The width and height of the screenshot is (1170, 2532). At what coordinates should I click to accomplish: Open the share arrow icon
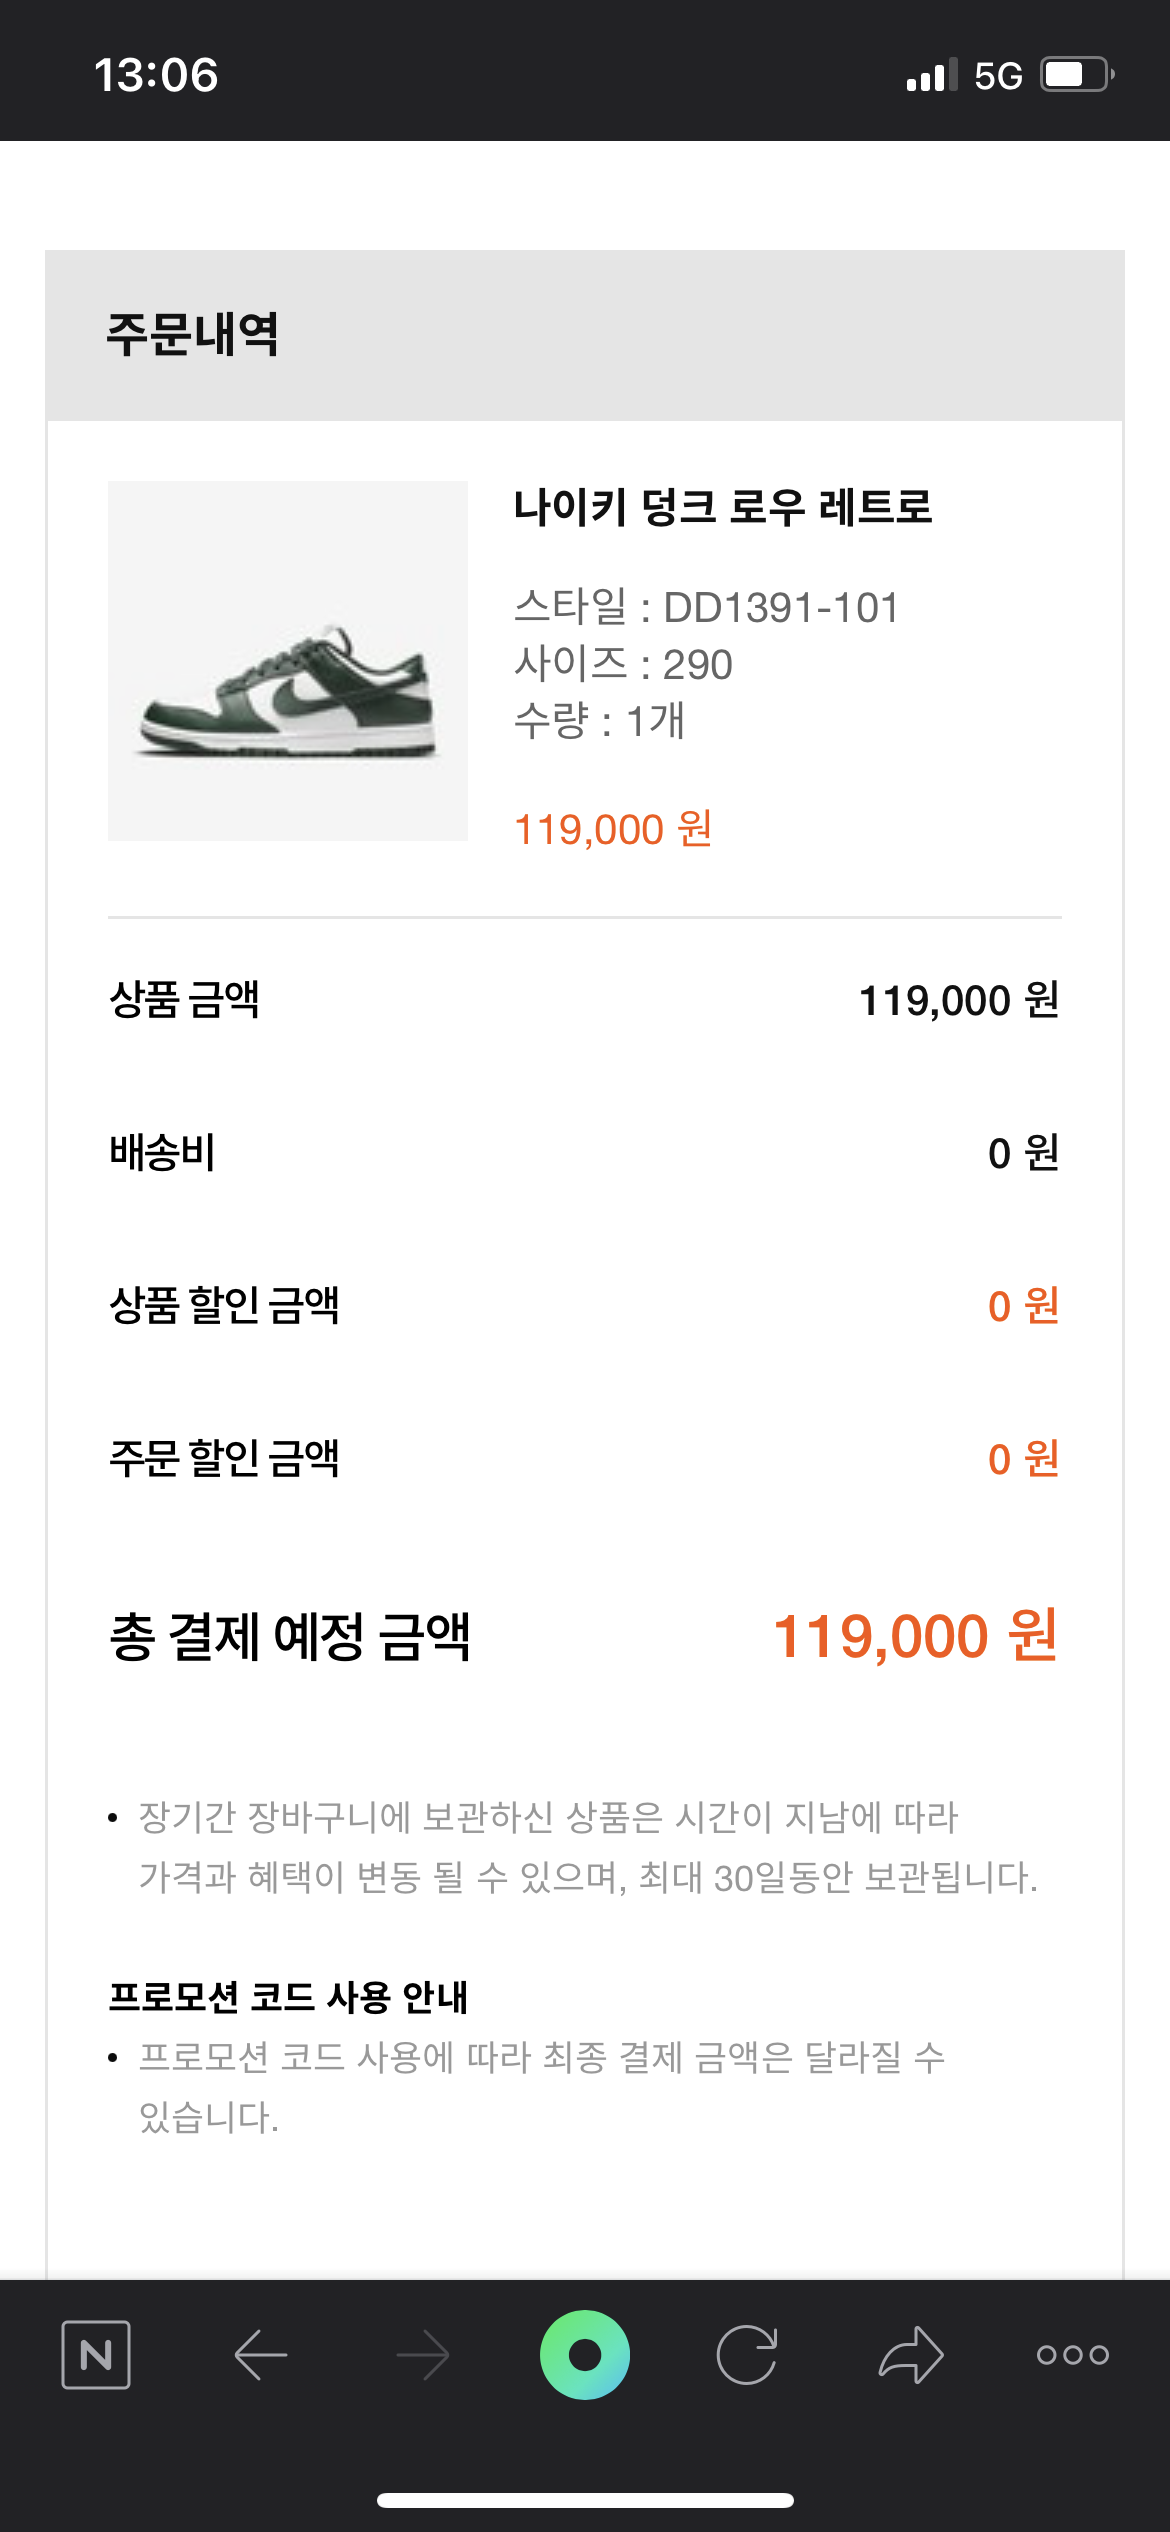[910, 2355]
